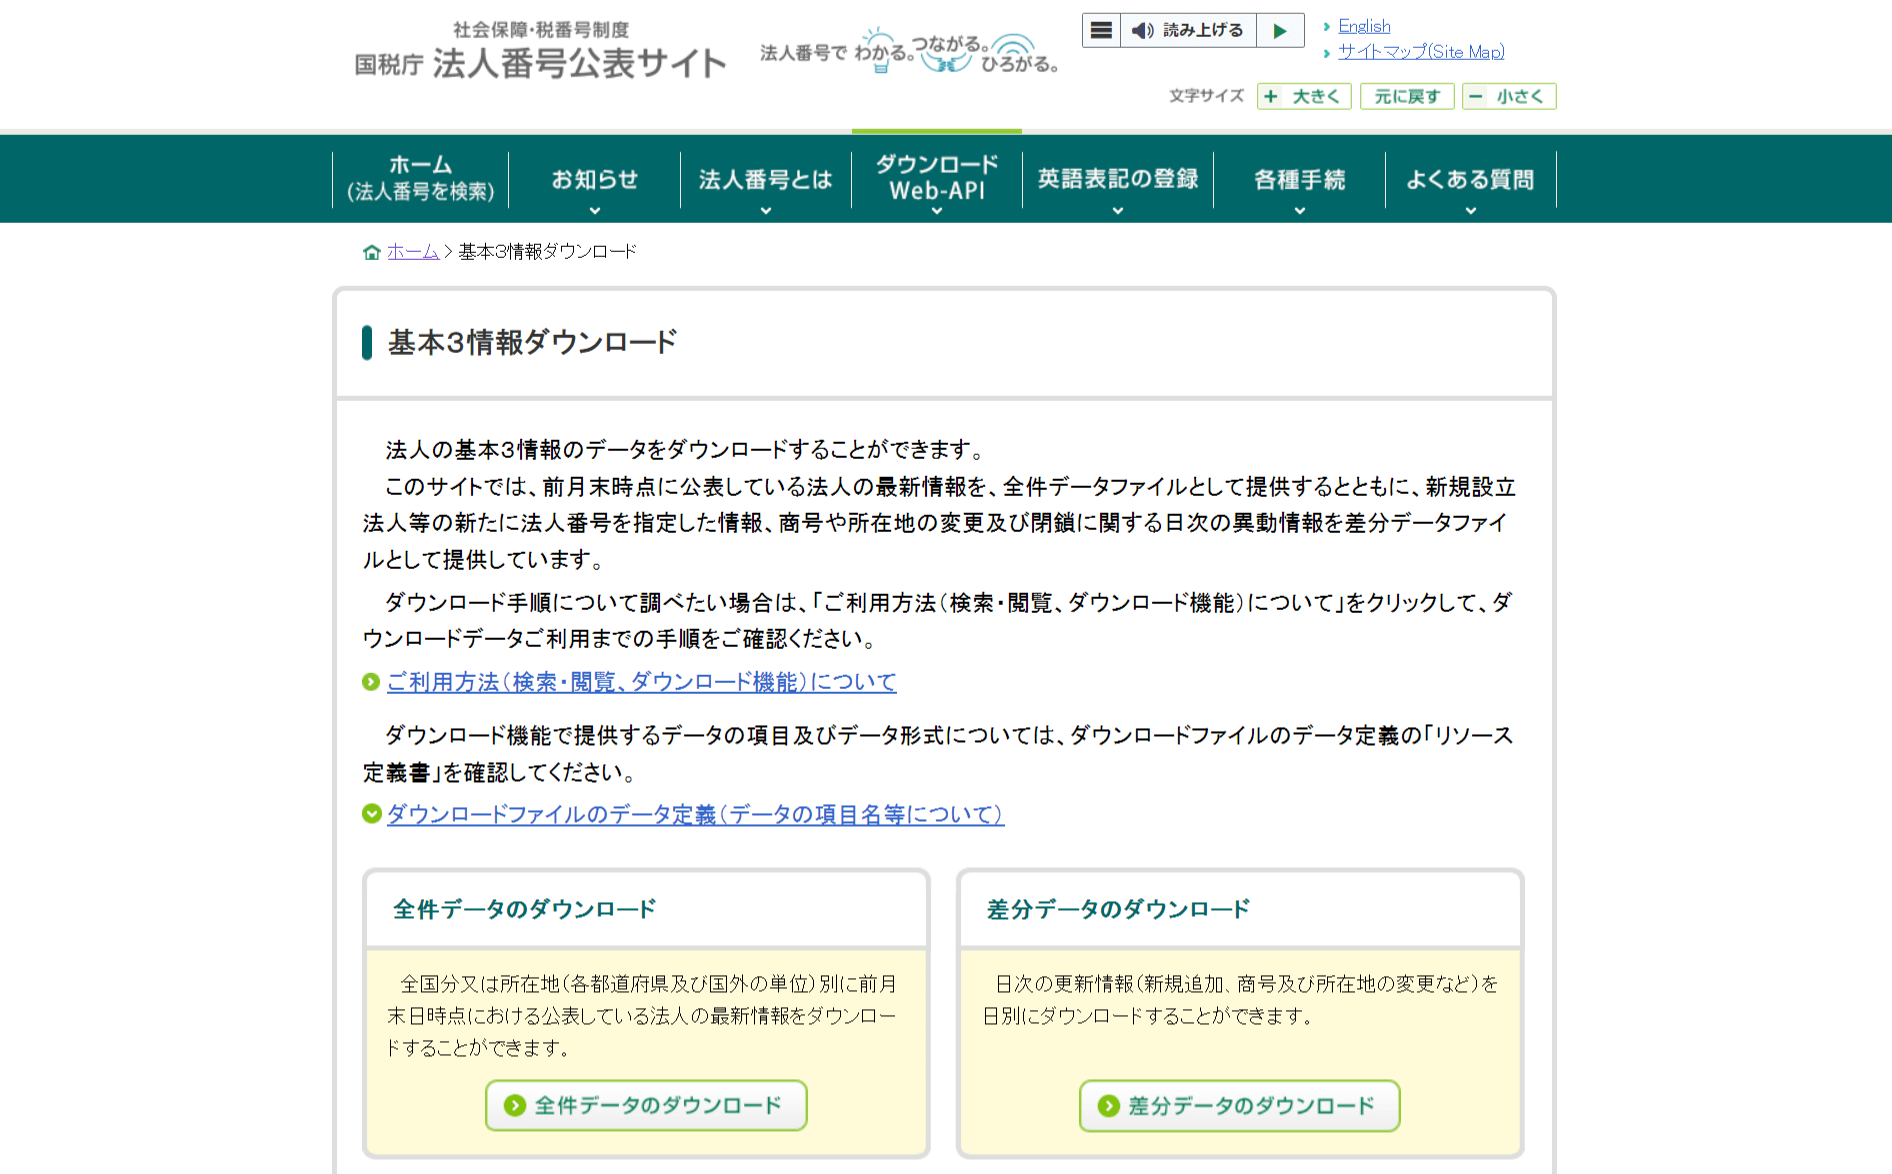The width and height of the screenshot is (1892, 1174).
Task: Expand the chevron under 法人番号とは
Action: click(x=766, y=211)
